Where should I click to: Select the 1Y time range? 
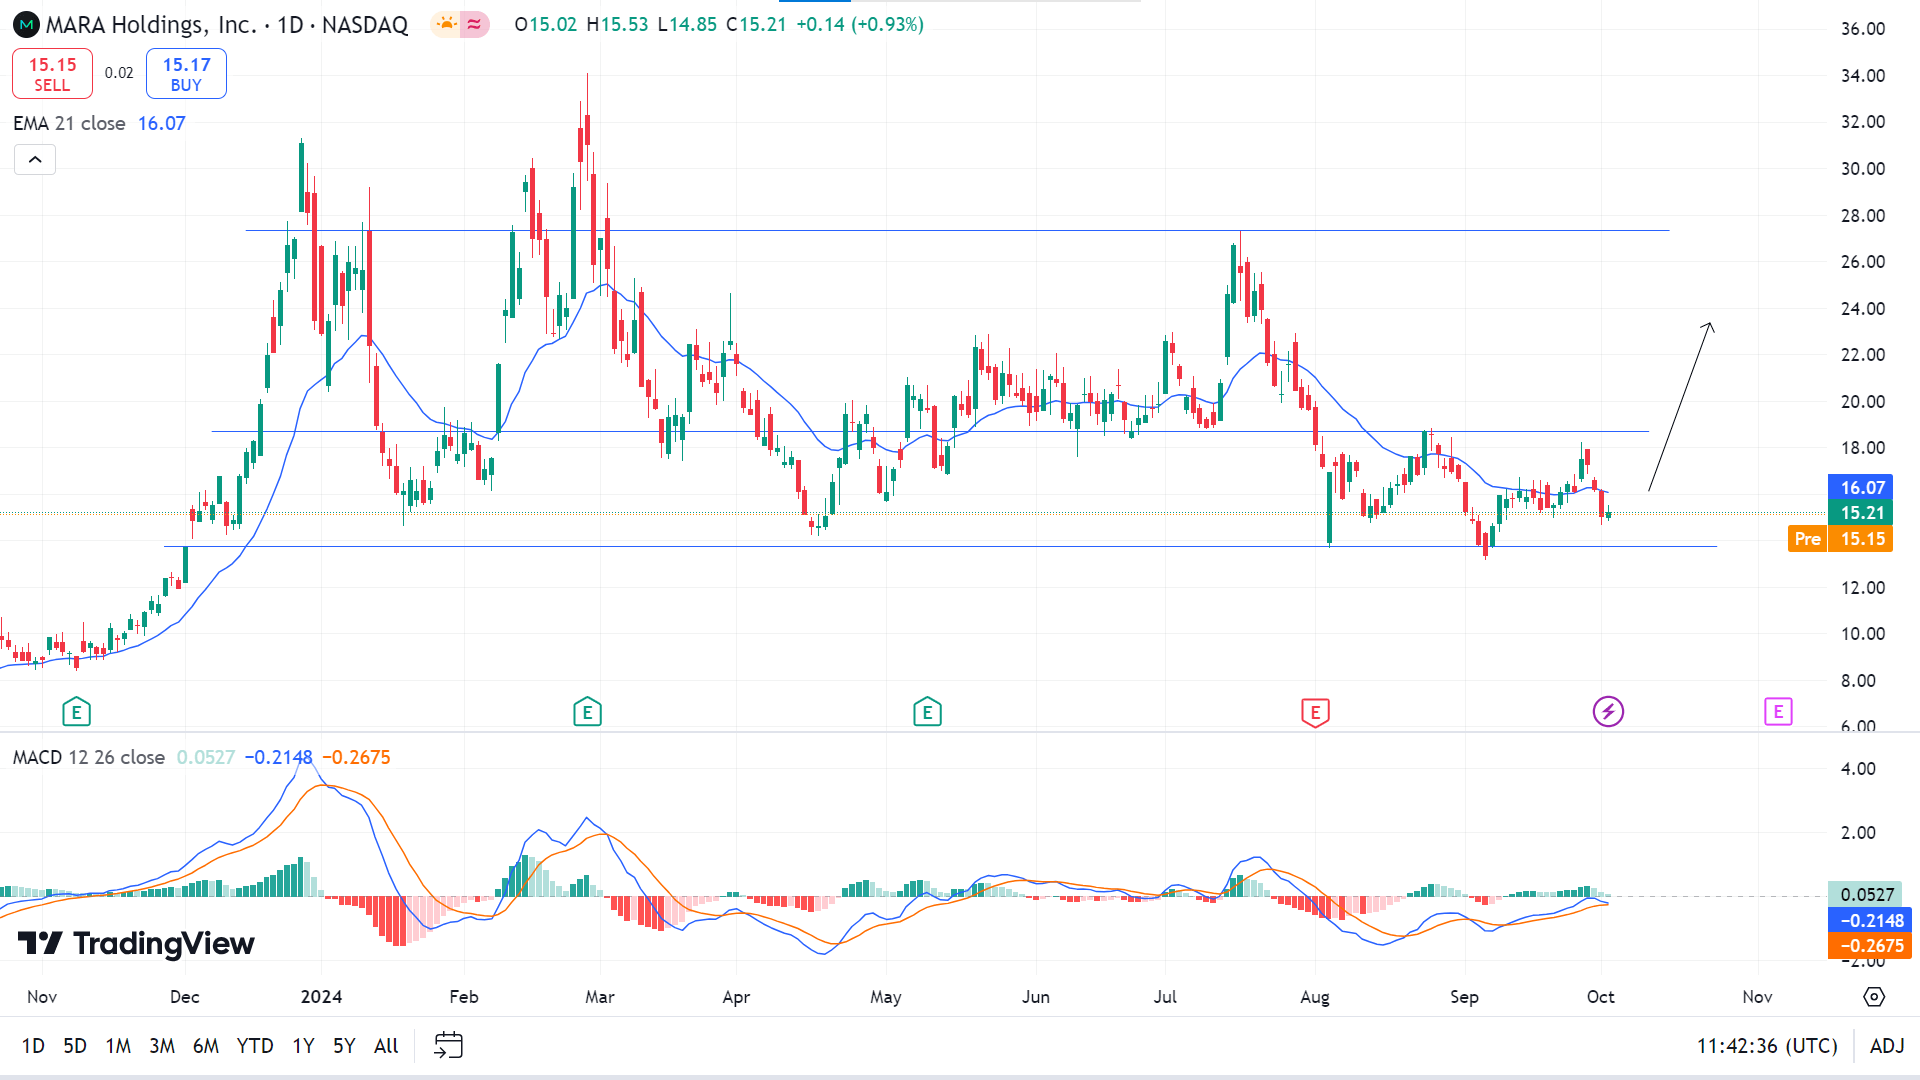tap(303, 1046)
